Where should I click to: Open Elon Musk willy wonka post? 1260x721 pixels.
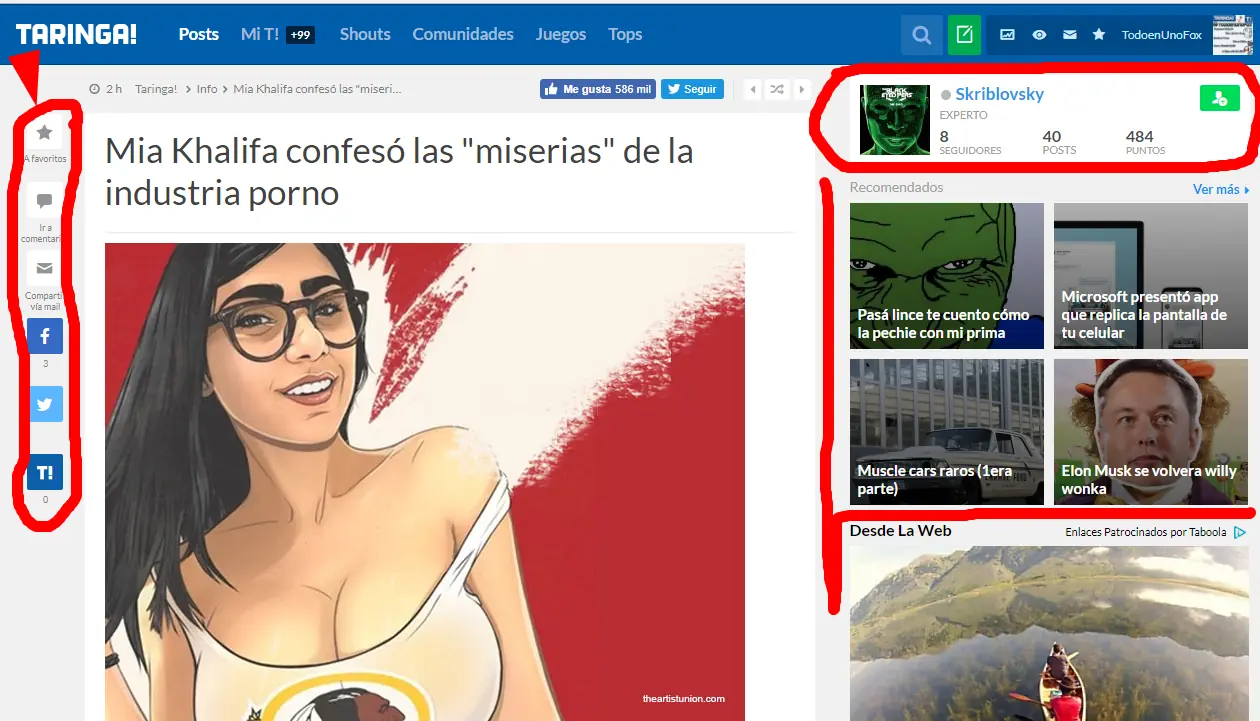[1151, 432]
